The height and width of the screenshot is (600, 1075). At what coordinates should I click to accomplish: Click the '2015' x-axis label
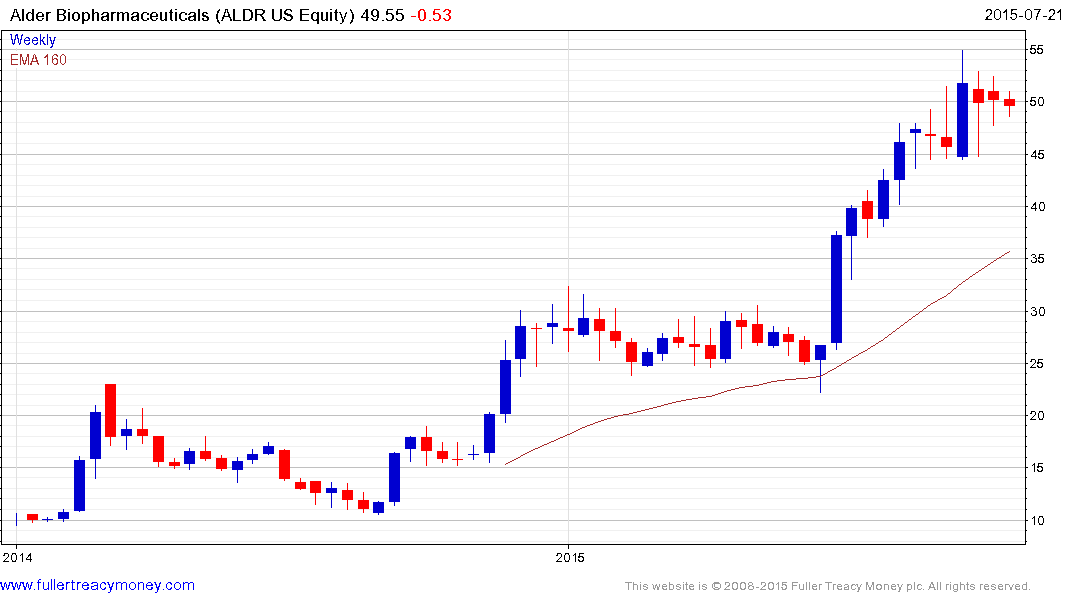(x=570, y=557)
